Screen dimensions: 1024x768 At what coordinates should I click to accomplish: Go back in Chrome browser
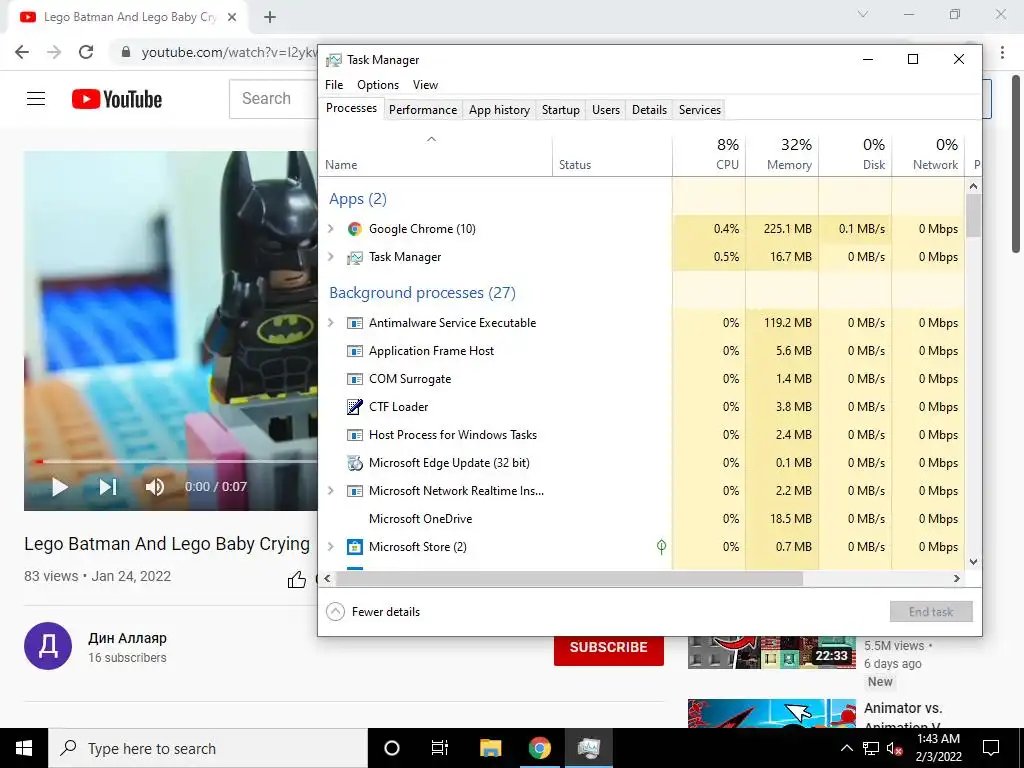(22, 52)
